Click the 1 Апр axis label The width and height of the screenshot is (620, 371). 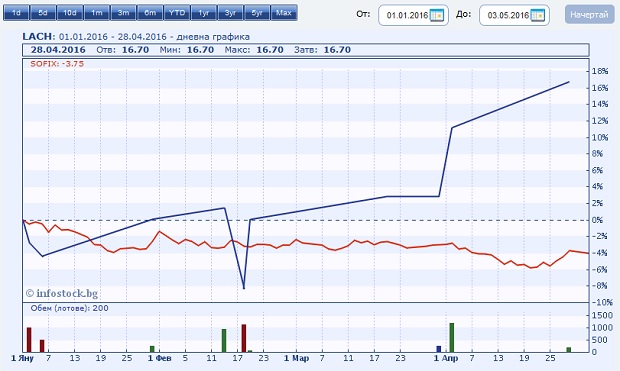click(446, 358)
